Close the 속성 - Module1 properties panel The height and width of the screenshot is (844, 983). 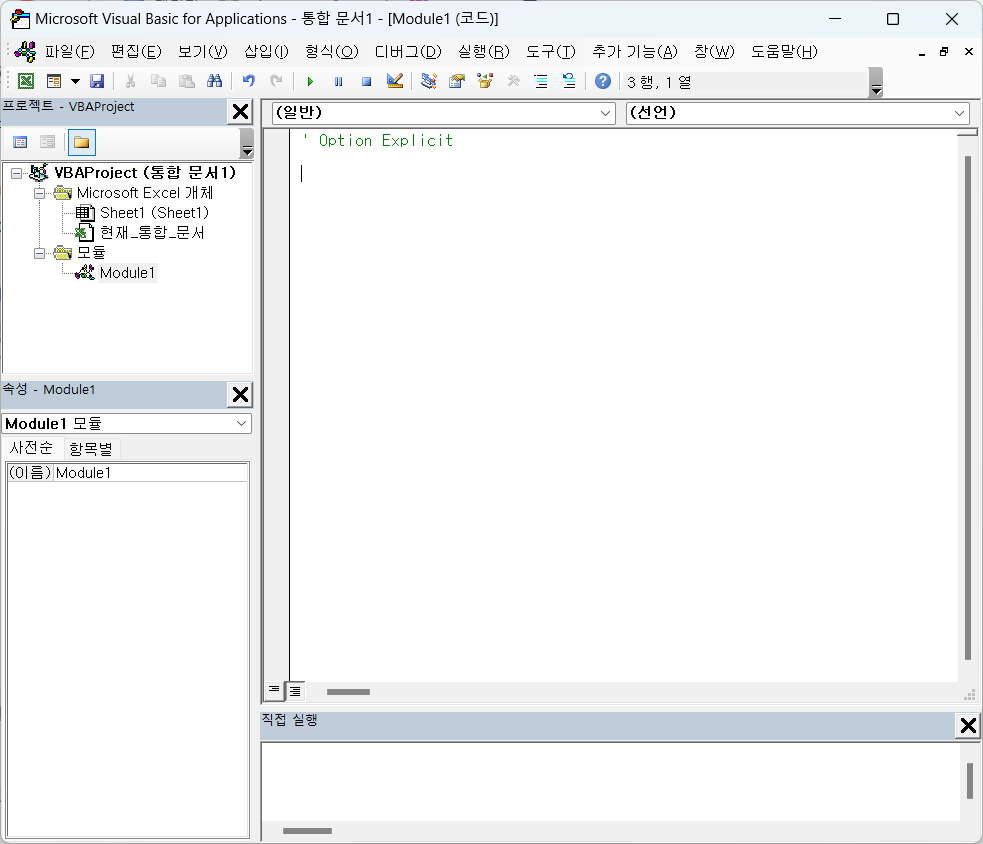coord(240,394)
